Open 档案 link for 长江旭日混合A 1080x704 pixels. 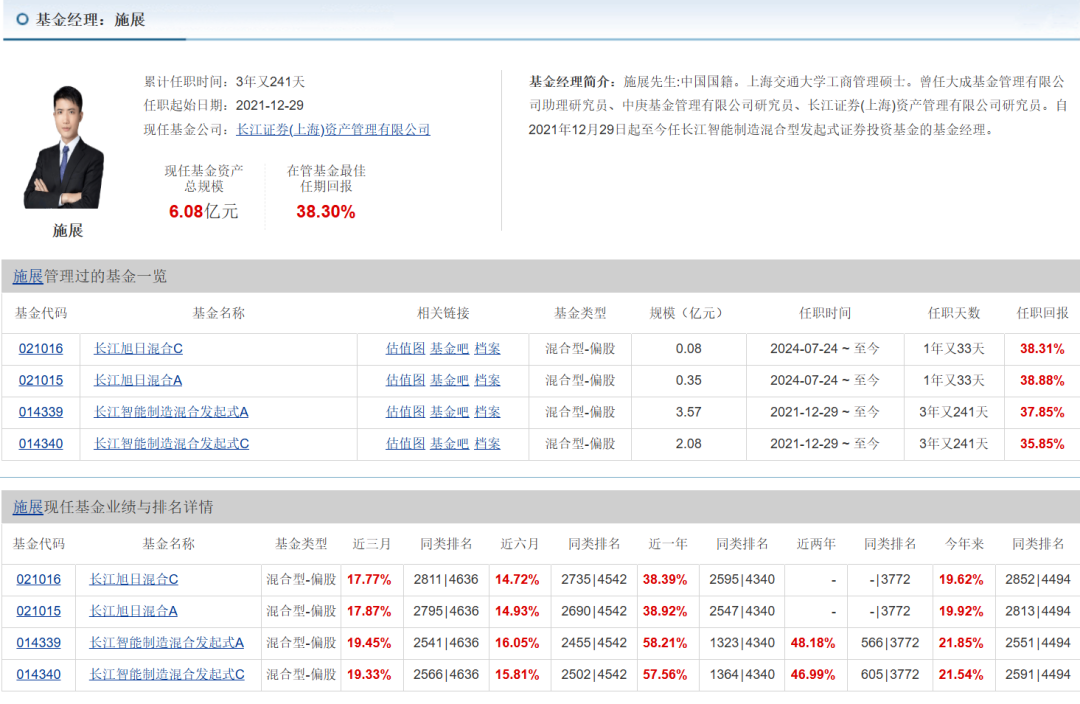(488, 380)
